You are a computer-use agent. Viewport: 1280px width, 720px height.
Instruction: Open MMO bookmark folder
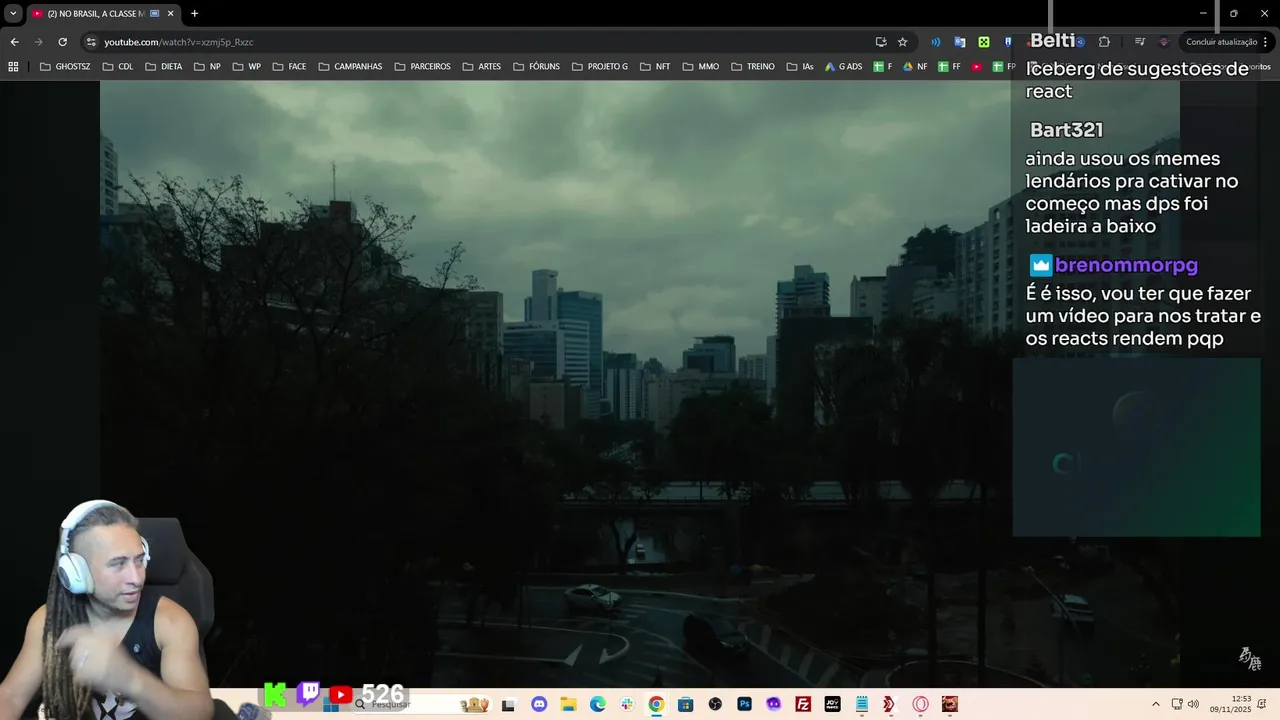(x=701, y=67)
